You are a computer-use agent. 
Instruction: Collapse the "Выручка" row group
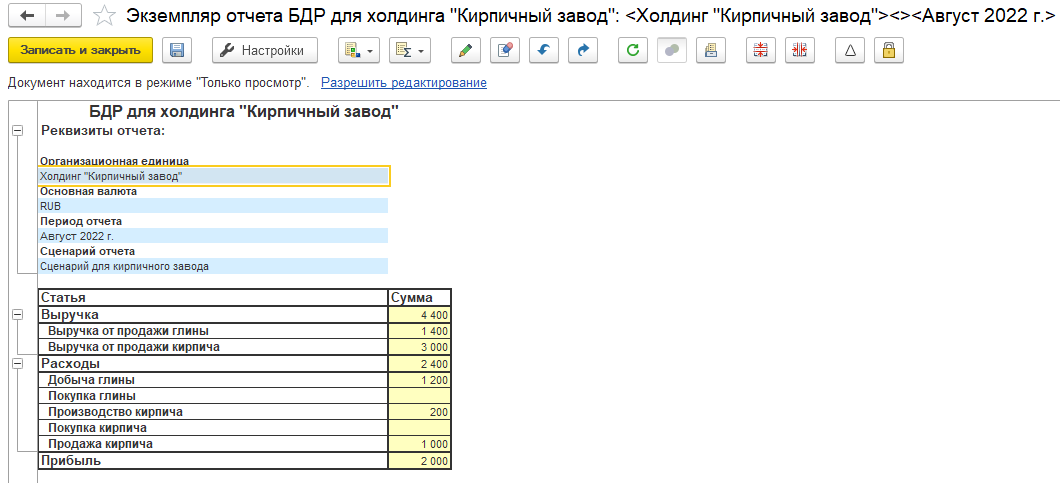coord(17,314)
